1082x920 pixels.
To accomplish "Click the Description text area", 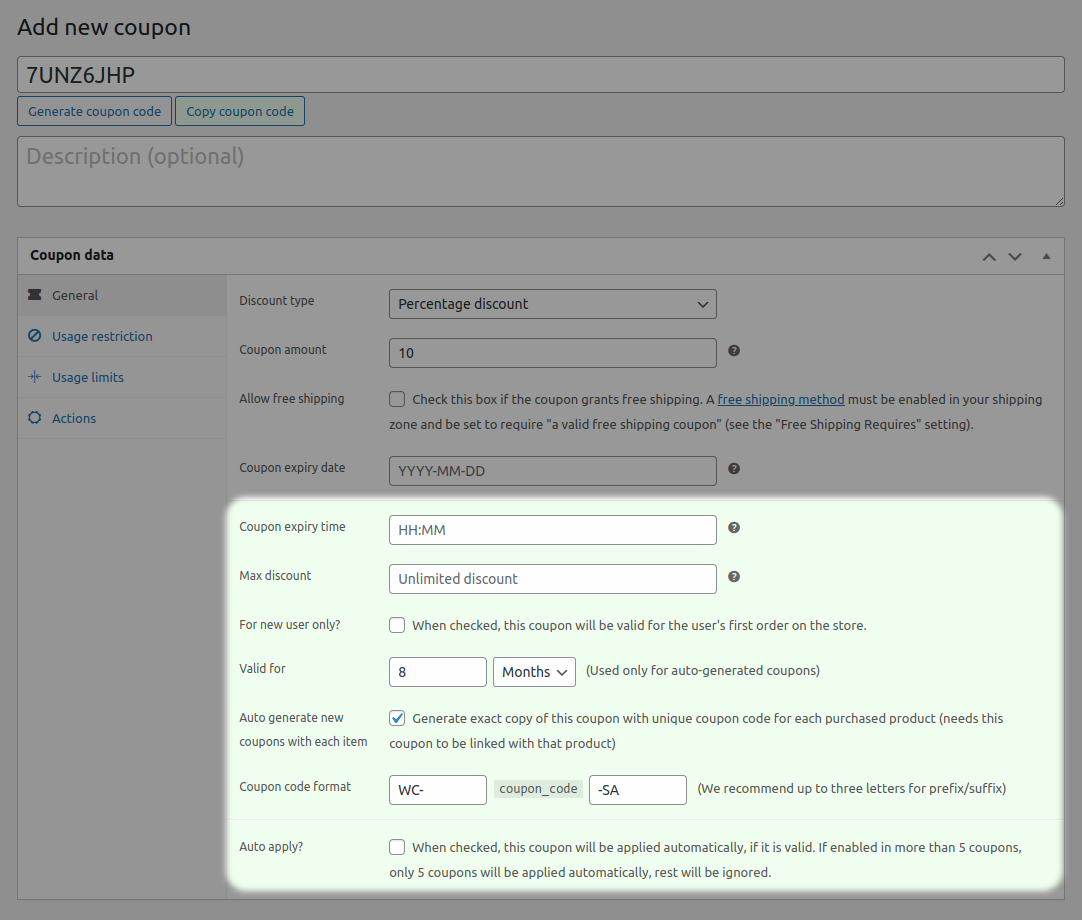I will (x=540, y=170).
